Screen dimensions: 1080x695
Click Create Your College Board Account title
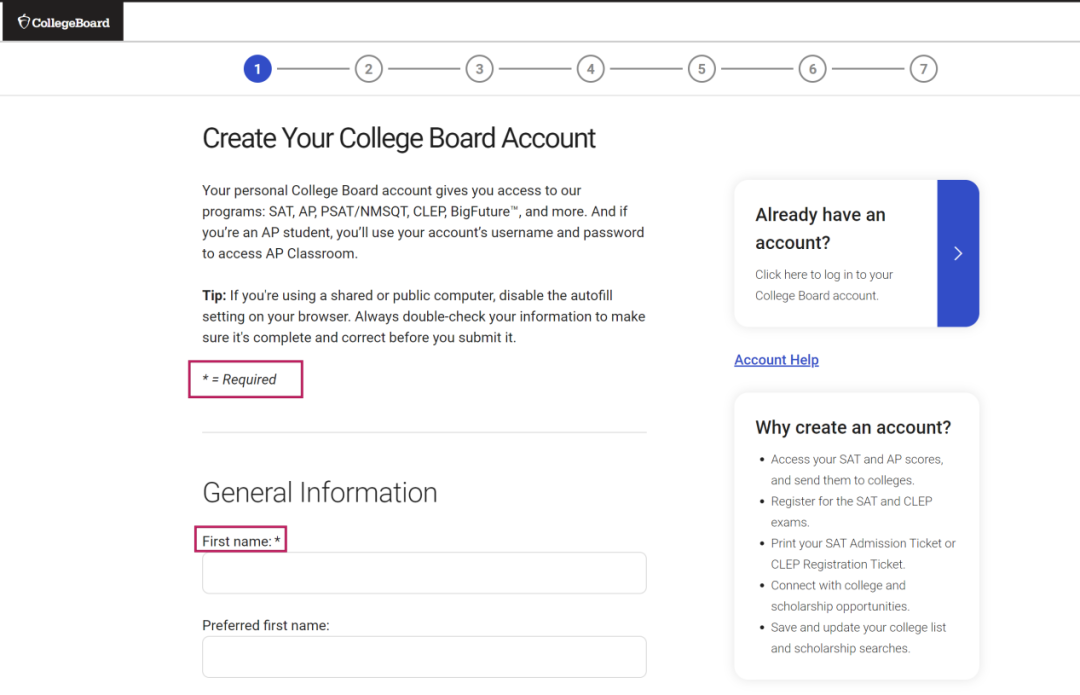coord(399,138)
